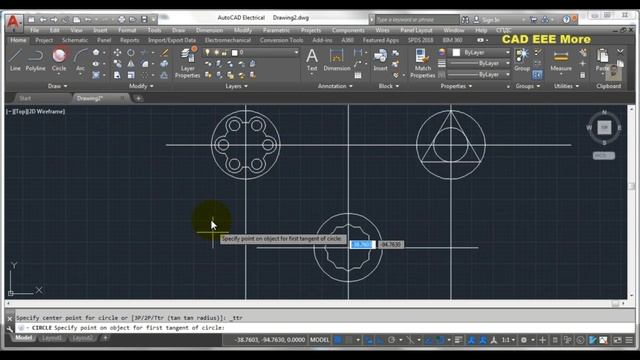Click the Customization menu icon in status bar
640x360 pixels.
point(629,340)
